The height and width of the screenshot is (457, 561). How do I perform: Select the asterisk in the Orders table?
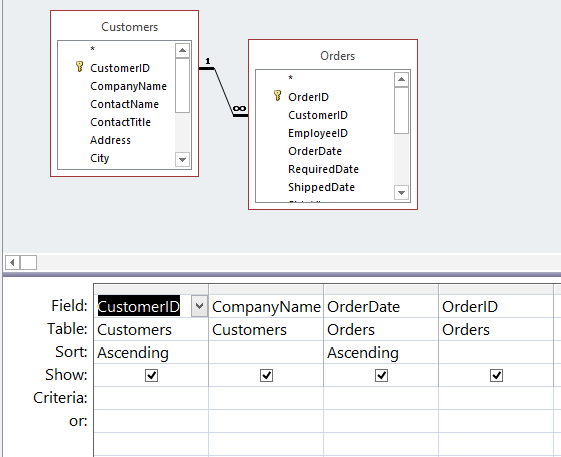point(291,78)
